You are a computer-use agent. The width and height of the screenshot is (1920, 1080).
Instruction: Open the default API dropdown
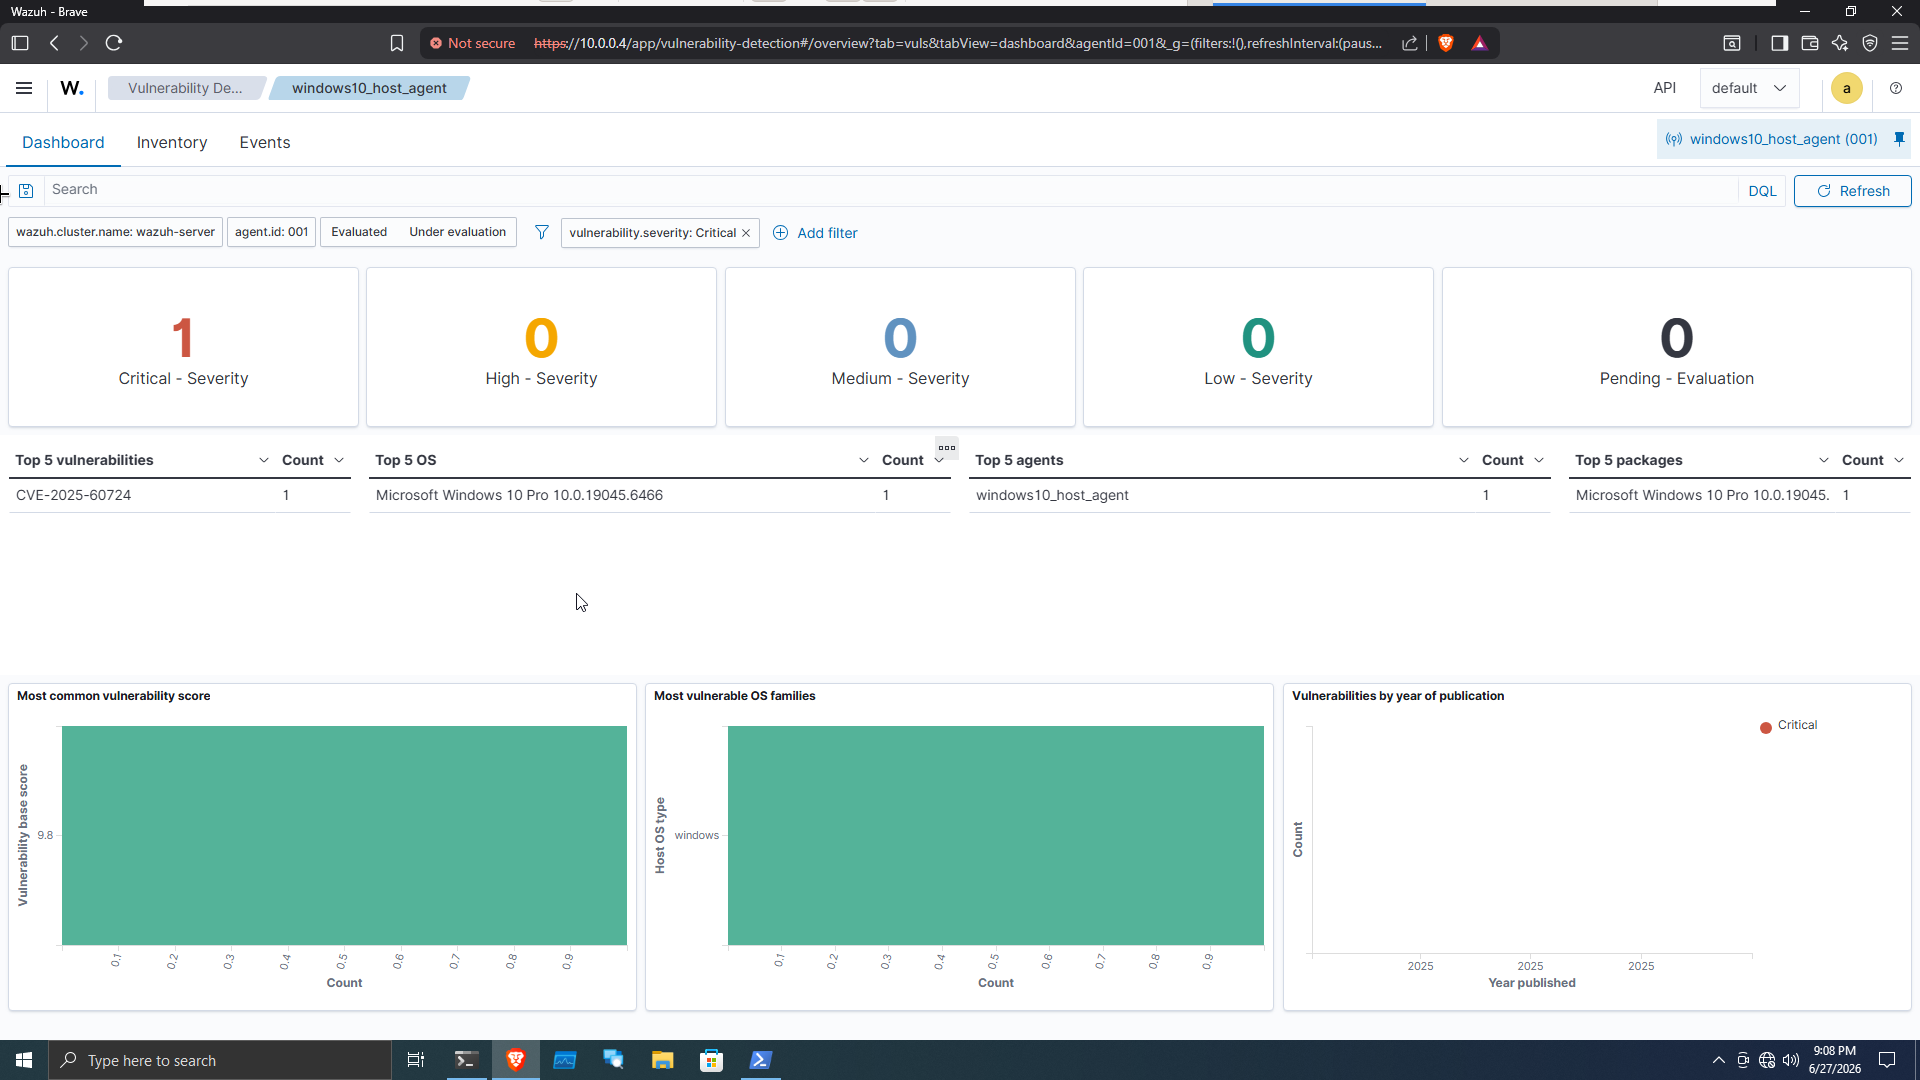click(x=1749, y=88)
